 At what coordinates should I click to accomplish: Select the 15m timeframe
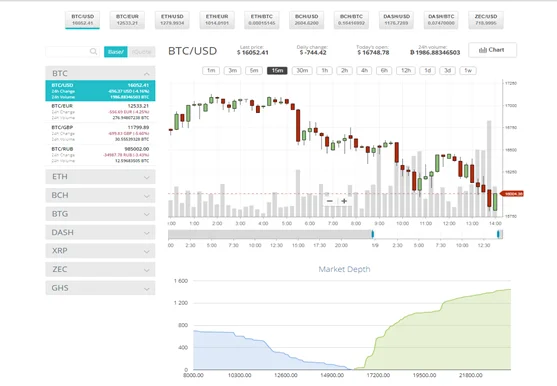[x=277, y=70]
